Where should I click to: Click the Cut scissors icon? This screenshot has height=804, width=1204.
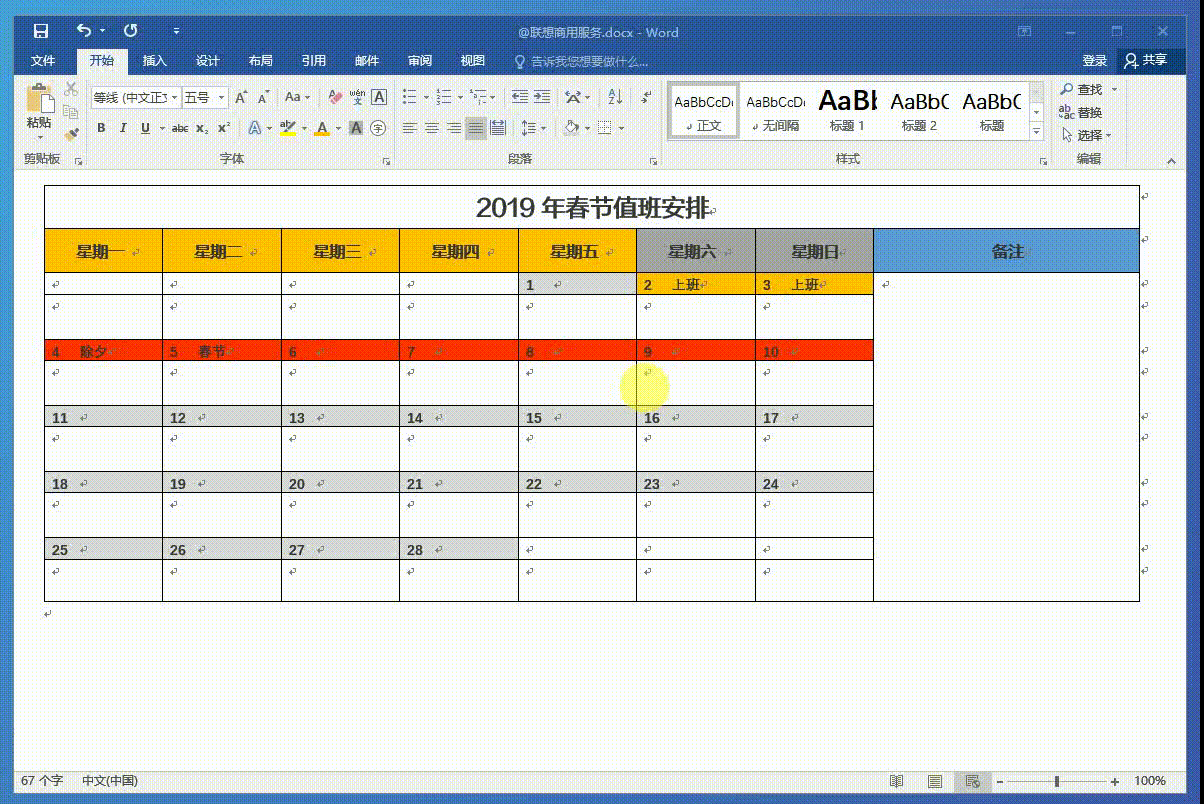click(71, 89)
